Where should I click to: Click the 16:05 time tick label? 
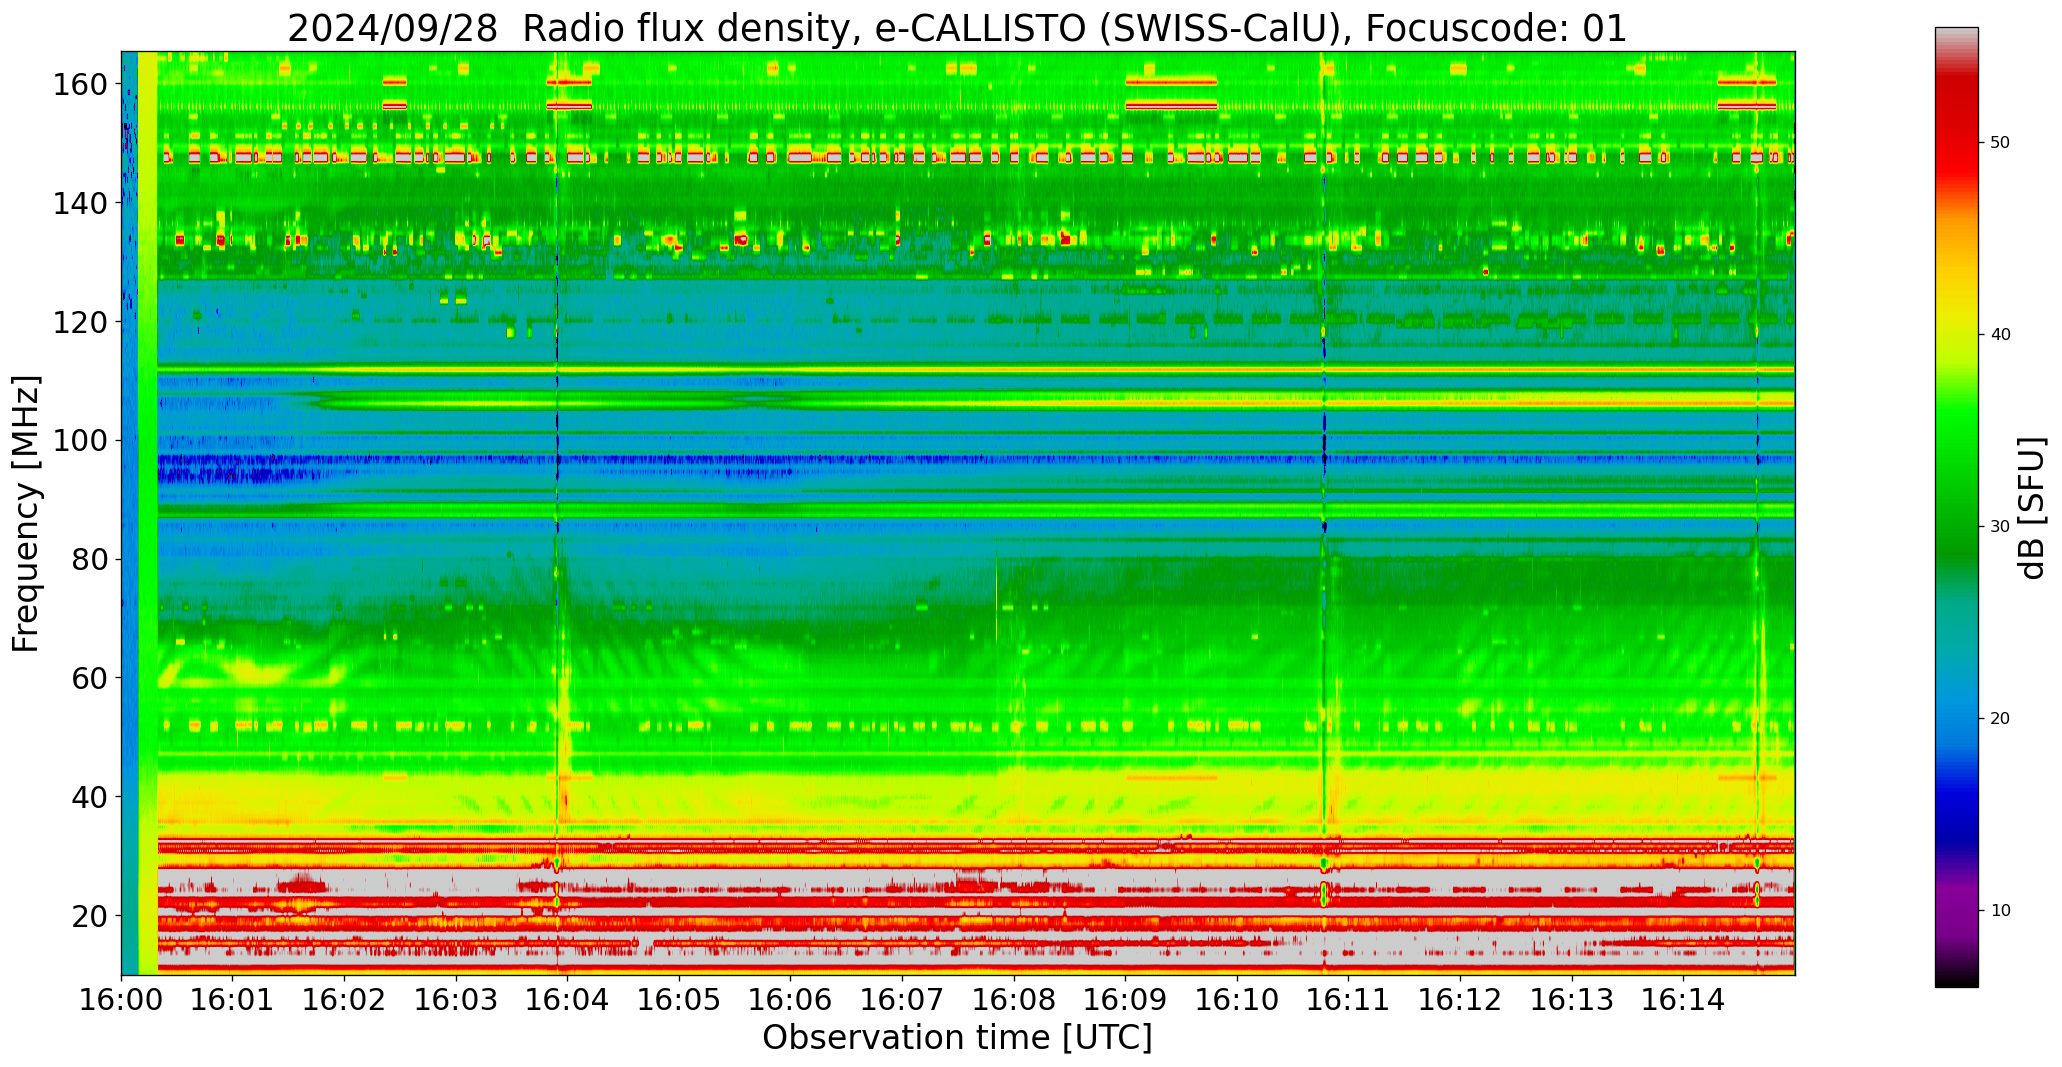(x=679, y=999)
